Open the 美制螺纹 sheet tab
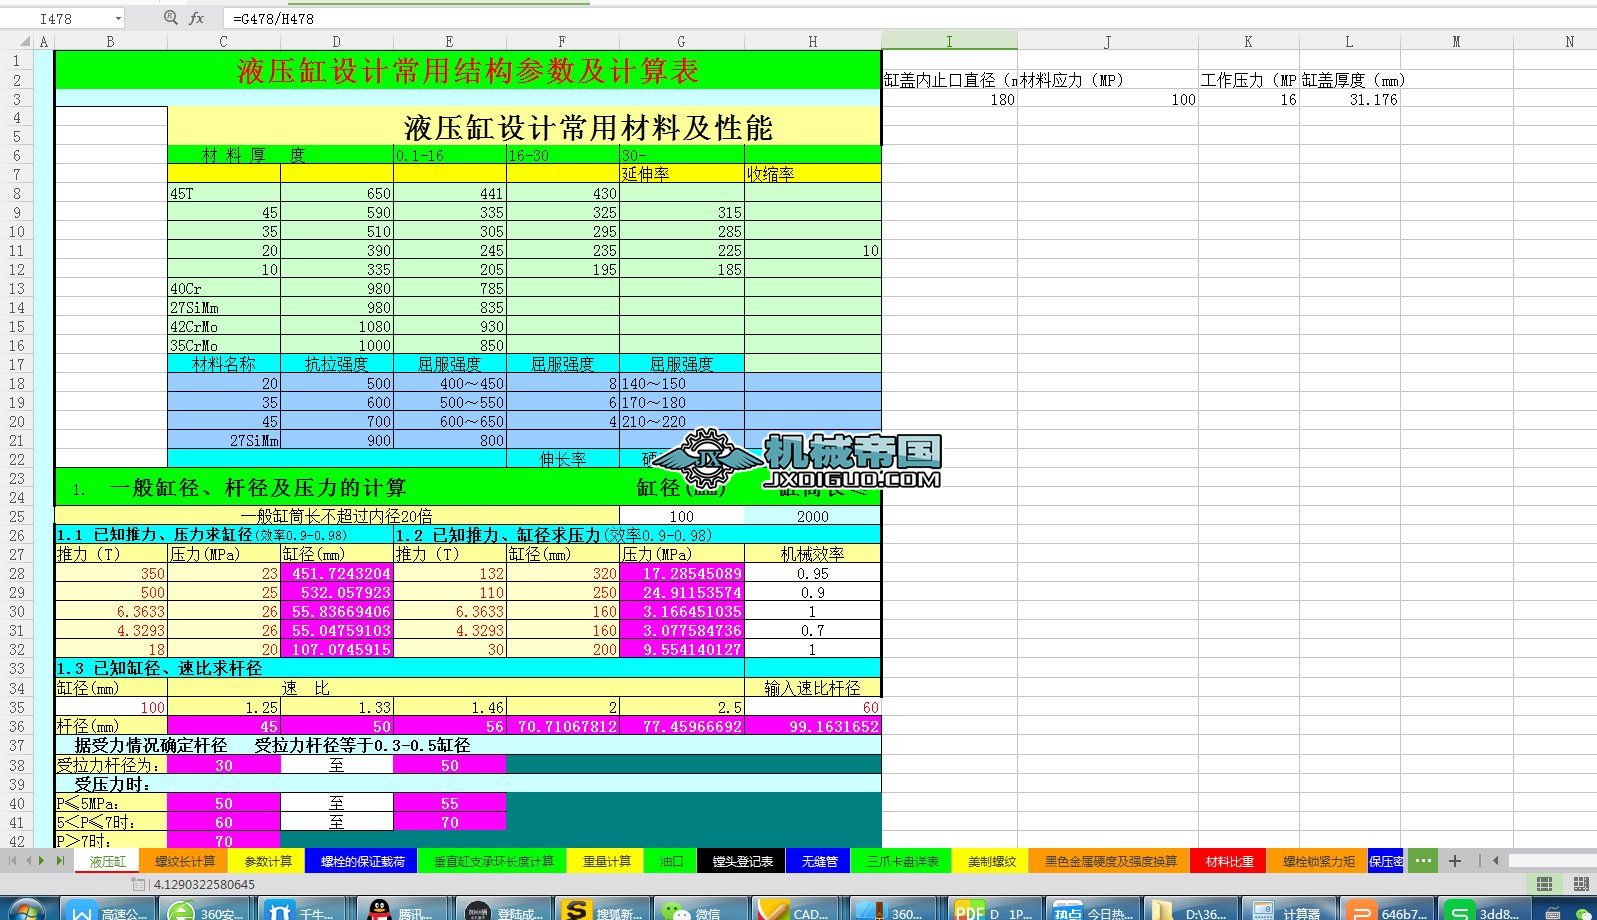This screenshot has height=920, width=1597. click(x=991, y=861)
